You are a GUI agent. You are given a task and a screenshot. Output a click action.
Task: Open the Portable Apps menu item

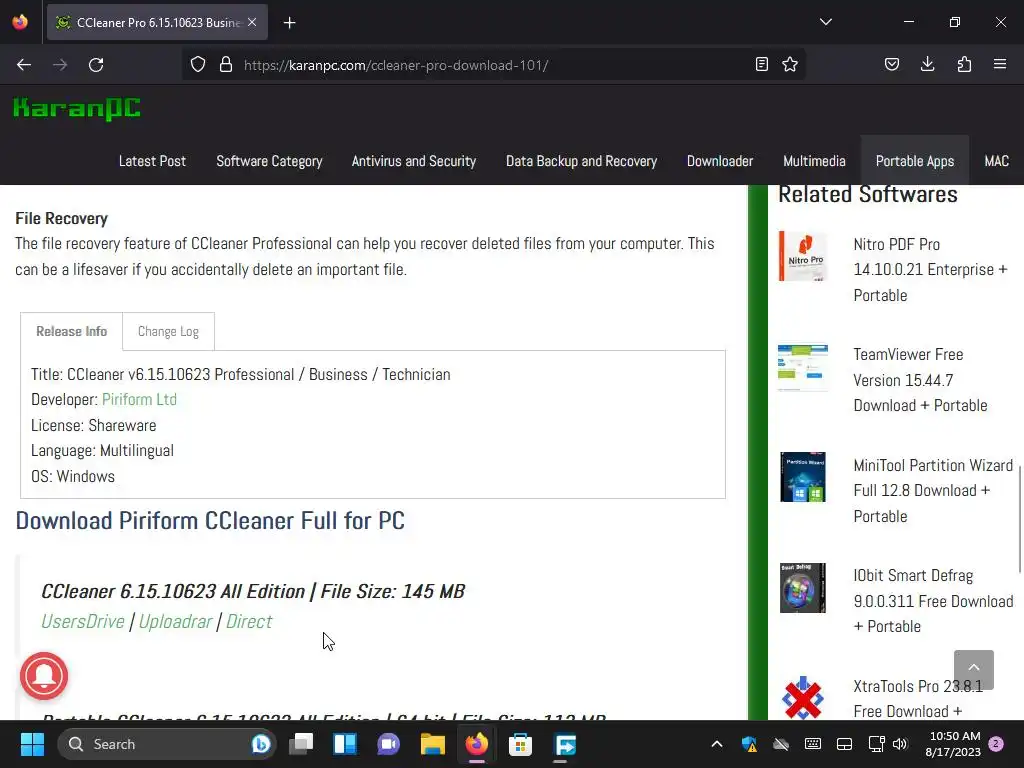914,161
